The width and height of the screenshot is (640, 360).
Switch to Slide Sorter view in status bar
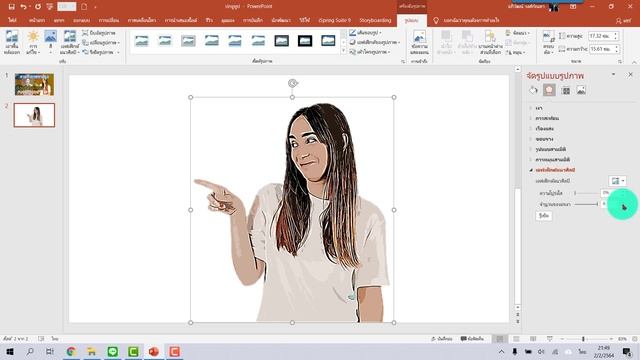pos(516,339)
